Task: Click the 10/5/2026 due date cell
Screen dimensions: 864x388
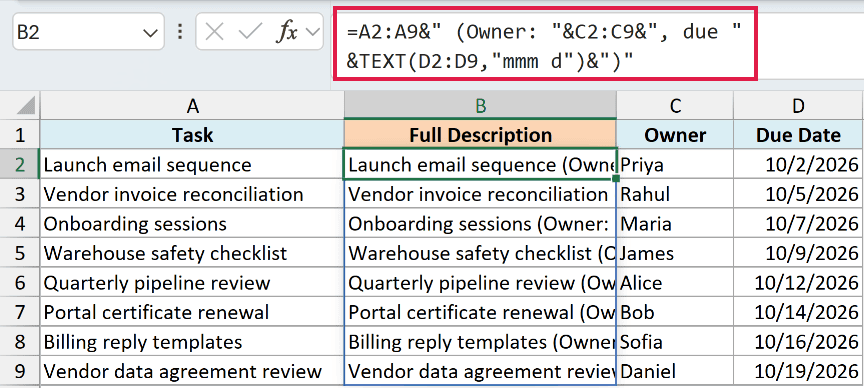Action: (798, 194)
